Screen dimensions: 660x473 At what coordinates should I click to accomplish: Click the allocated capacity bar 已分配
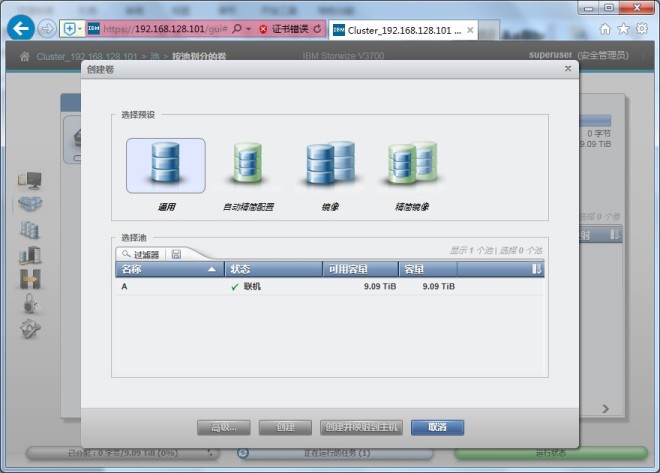pos(122,453)
